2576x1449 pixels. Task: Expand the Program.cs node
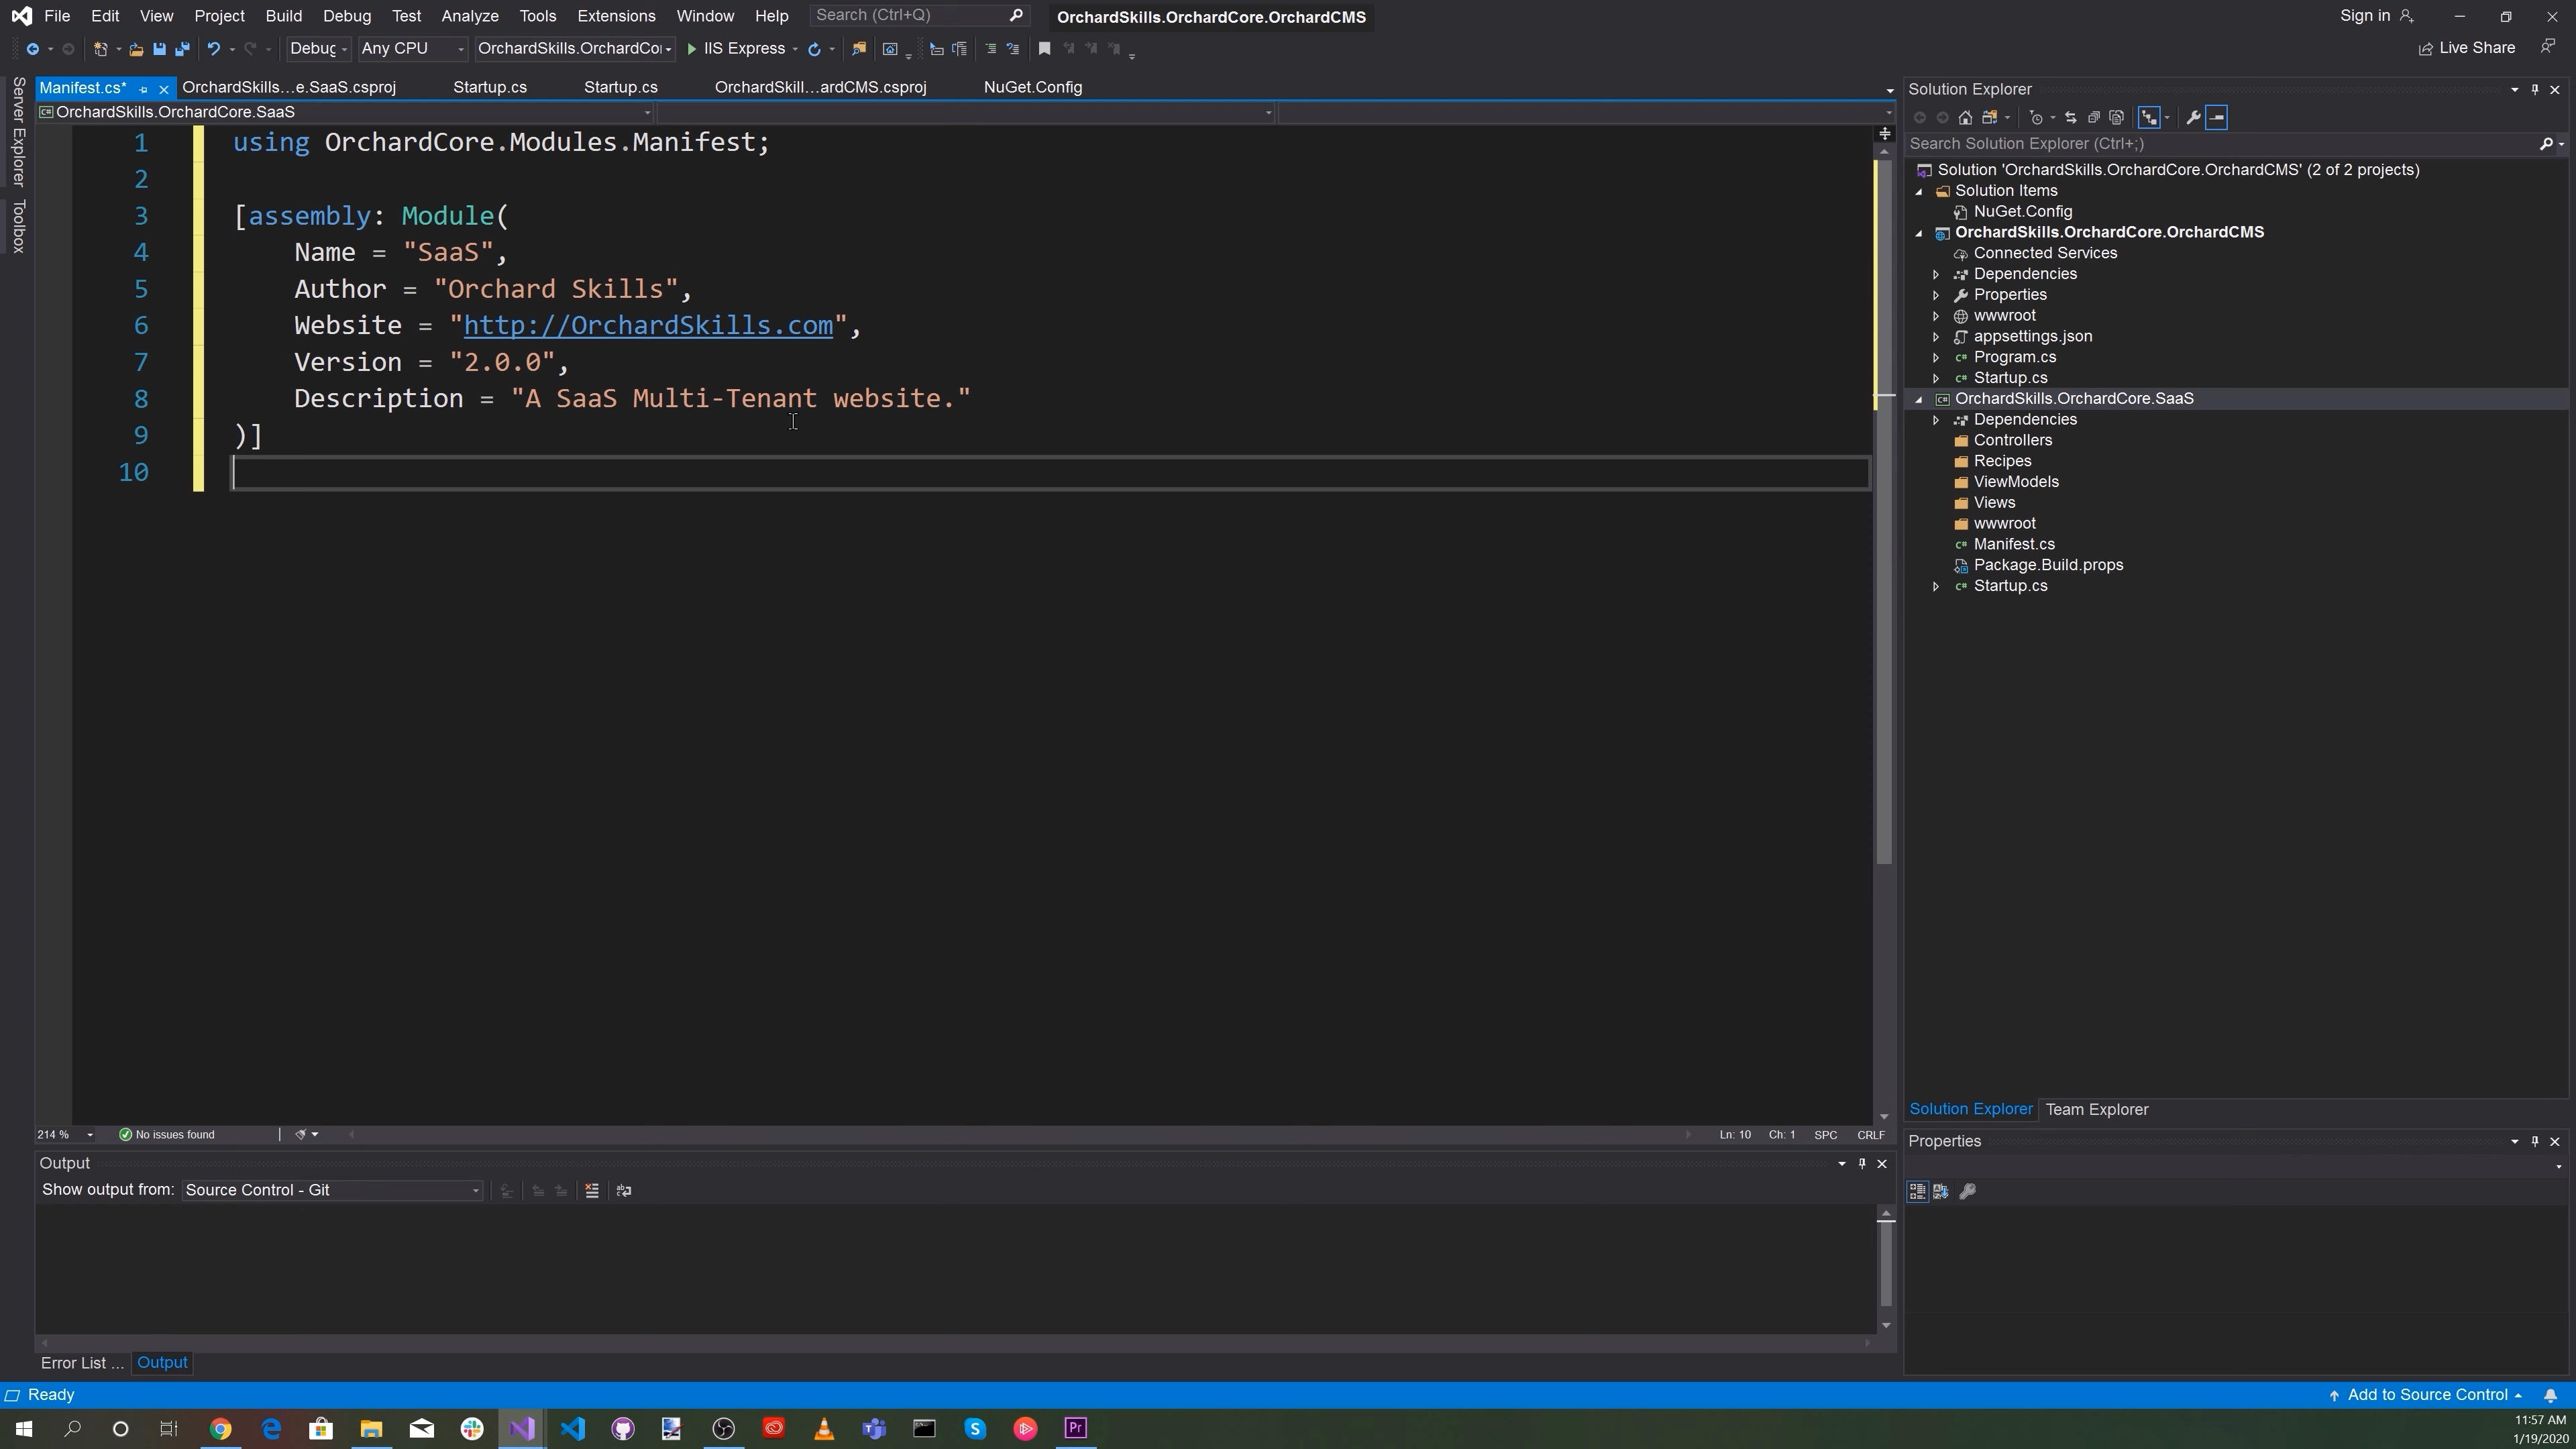(1936, 357)
